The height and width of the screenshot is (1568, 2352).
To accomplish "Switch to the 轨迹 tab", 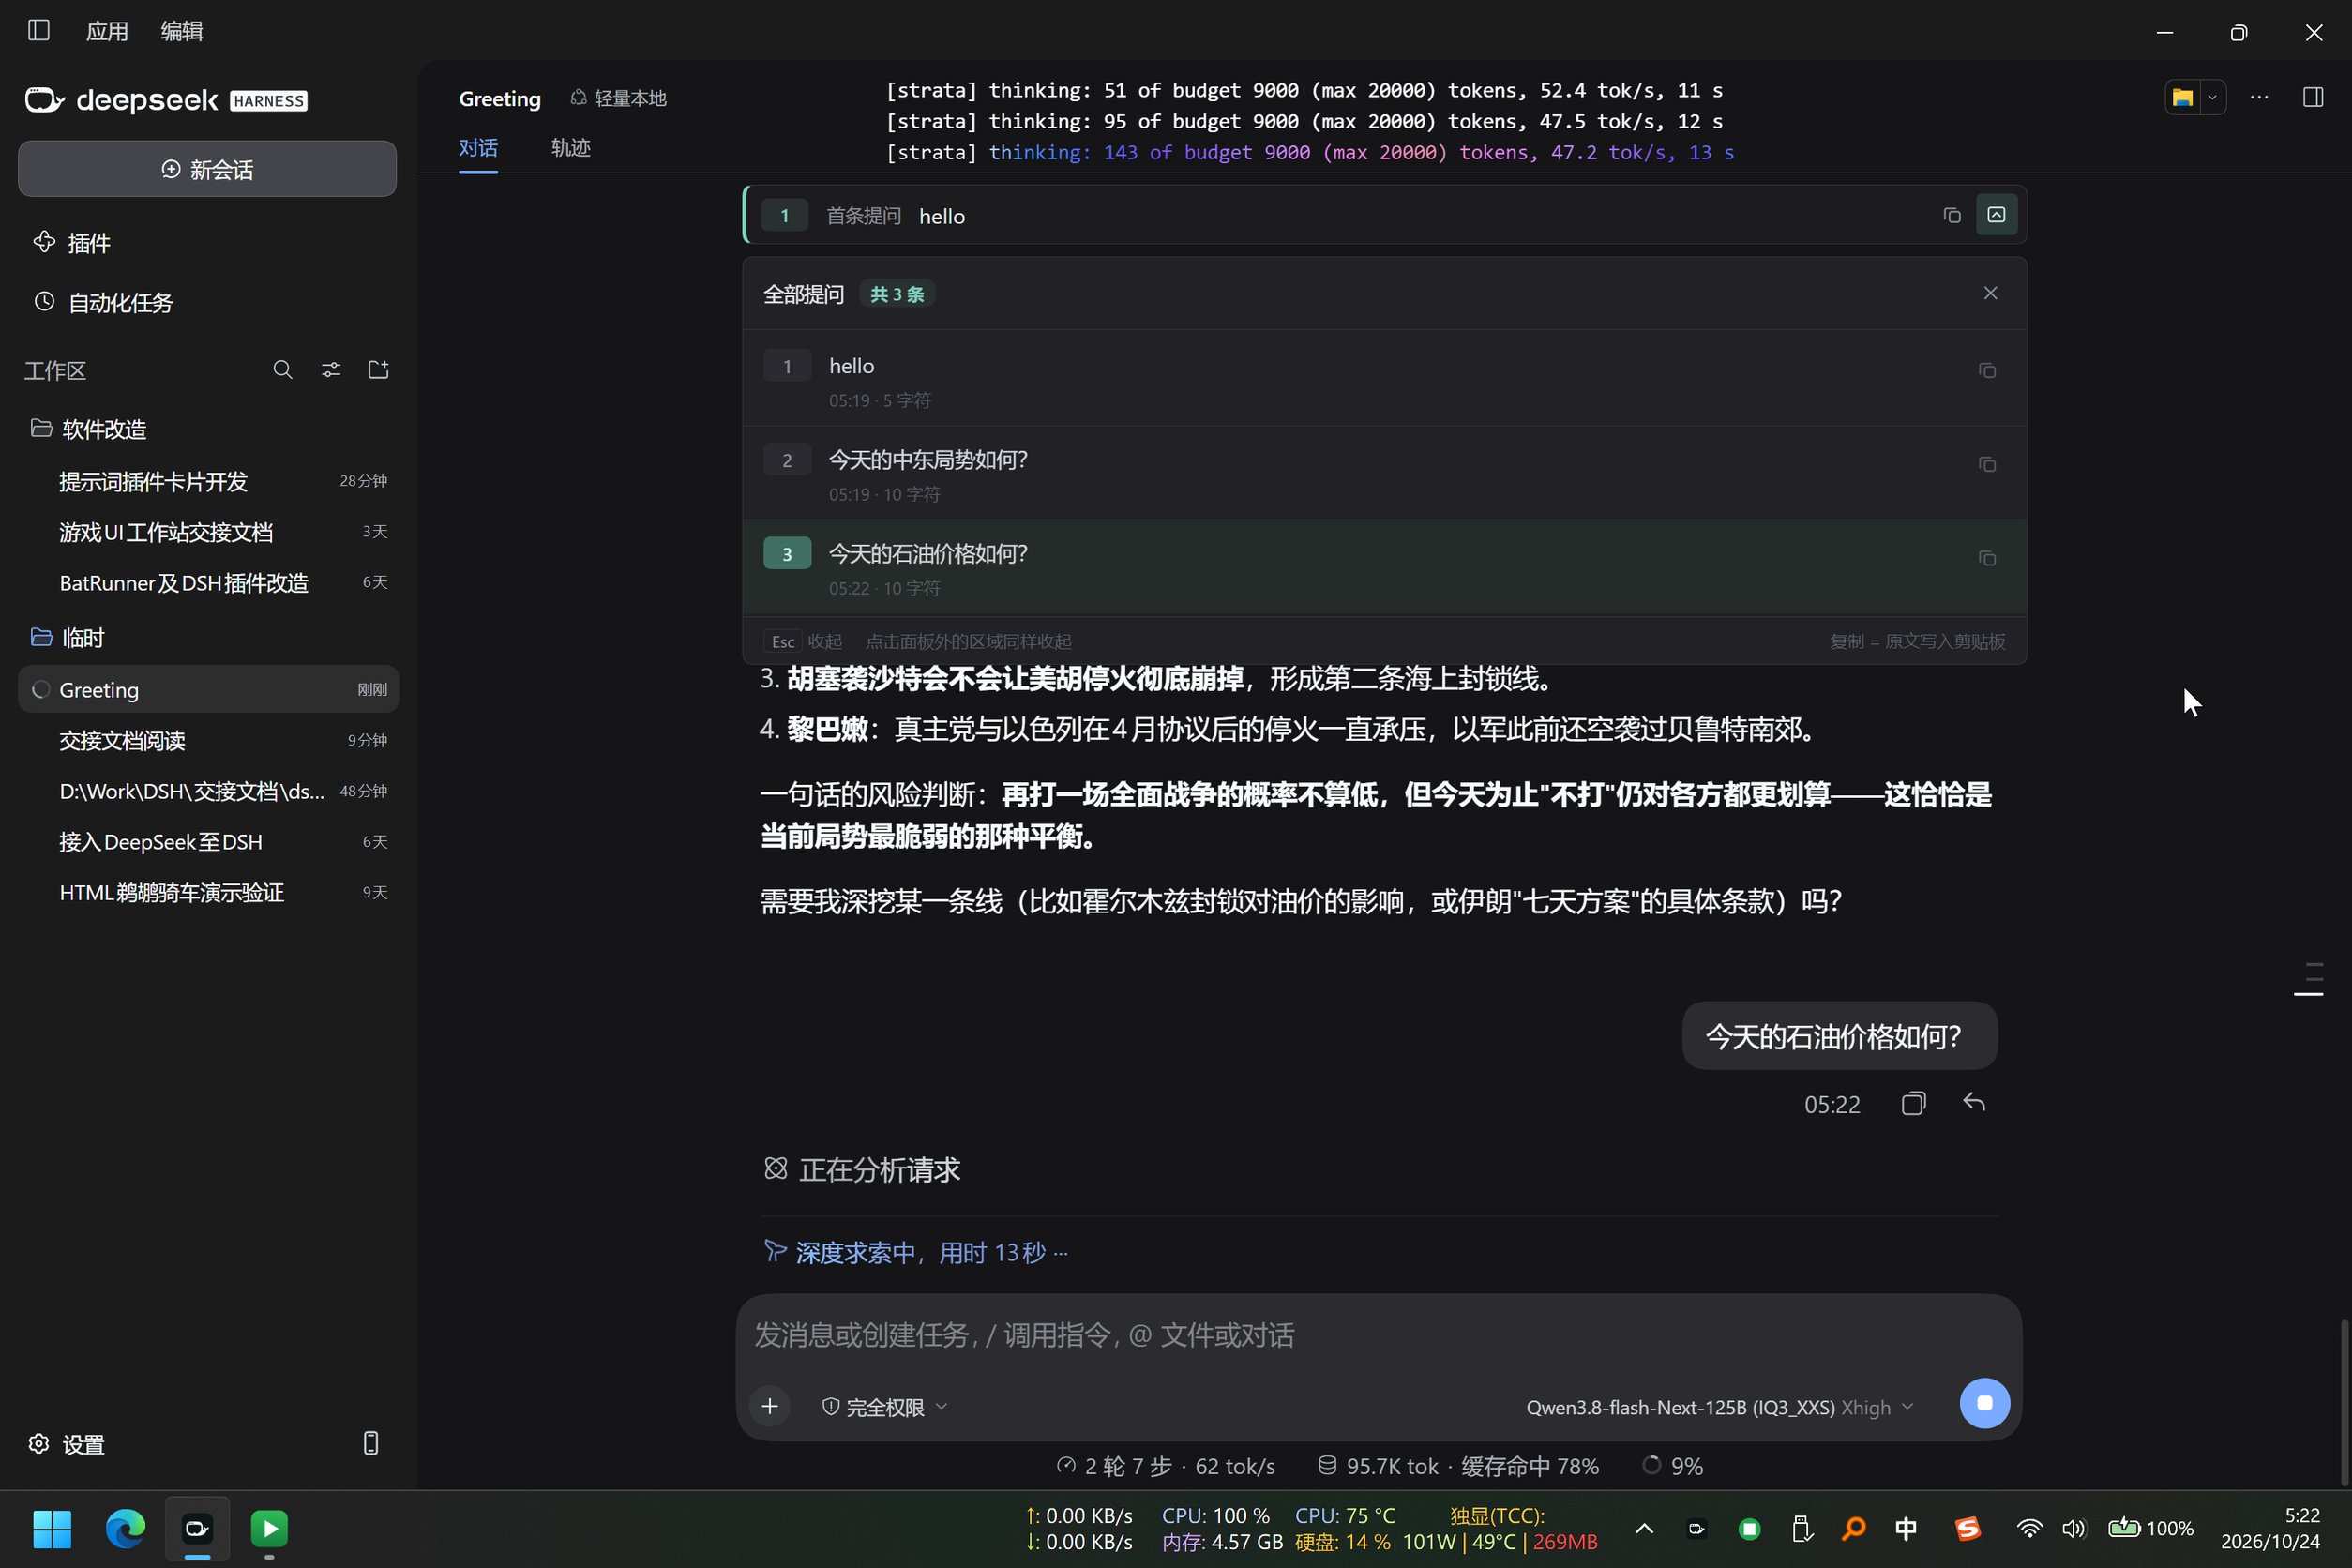I will (x=571, y=148).
